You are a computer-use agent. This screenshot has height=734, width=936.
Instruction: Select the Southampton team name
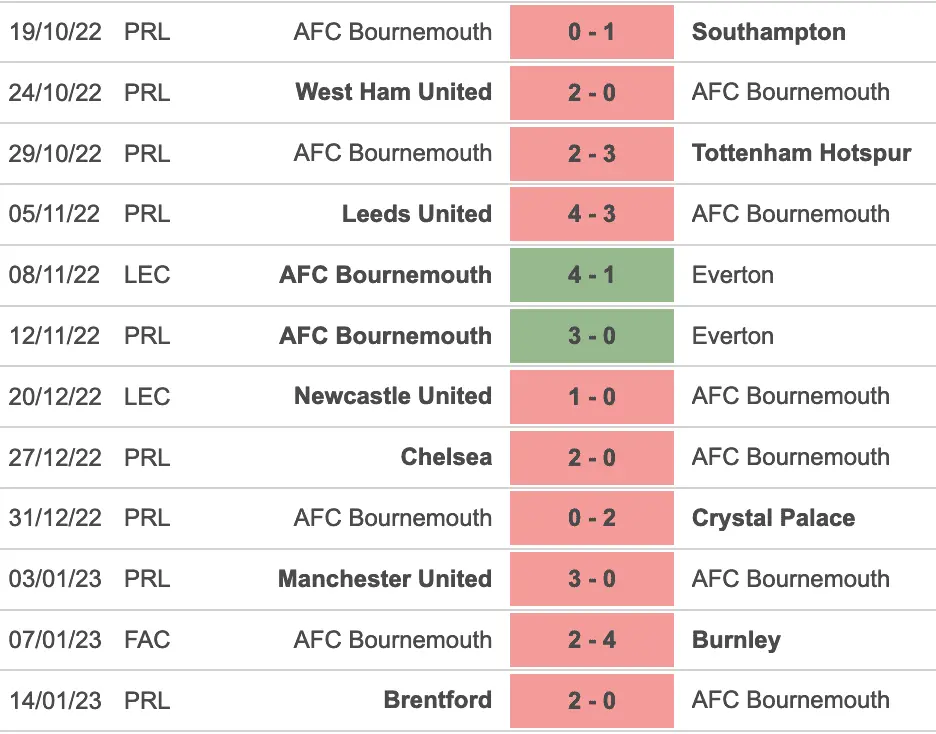[768, 32]
